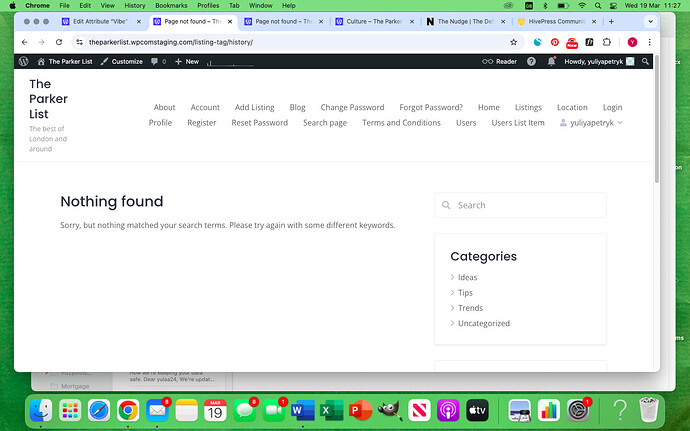Image resolution: width=690 pixels, height=431 pixels.
Task: Open a new browser tab with plus button
Action: pos(611,22)
